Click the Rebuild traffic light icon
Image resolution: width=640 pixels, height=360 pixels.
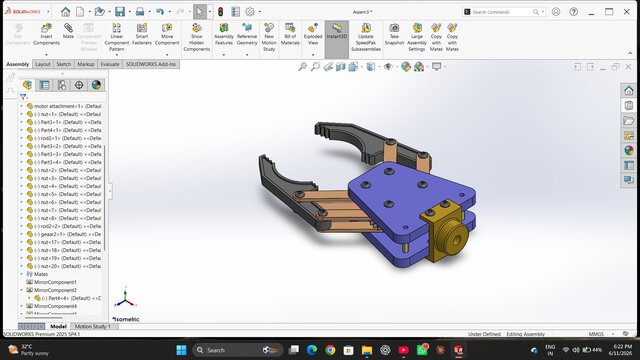pyautogui.click(x=220, y=12)
